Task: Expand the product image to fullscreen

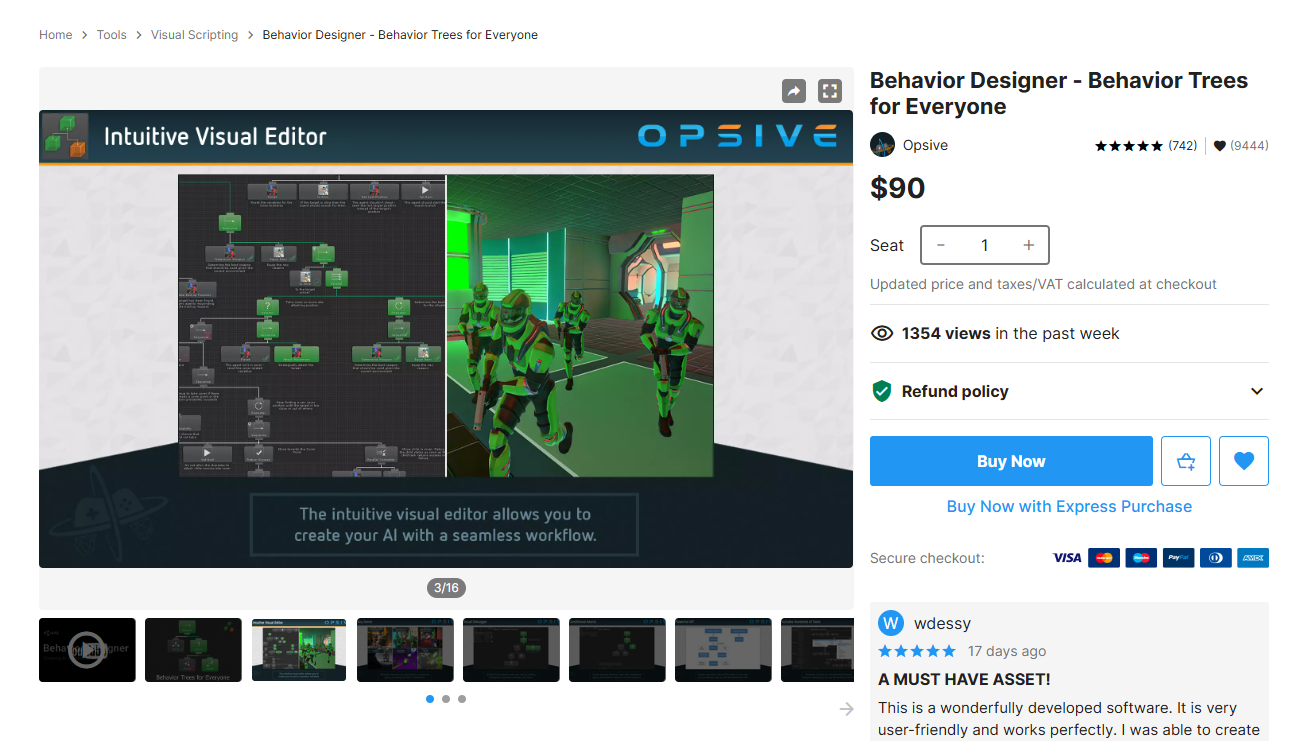Action: (x=830, y=91)
